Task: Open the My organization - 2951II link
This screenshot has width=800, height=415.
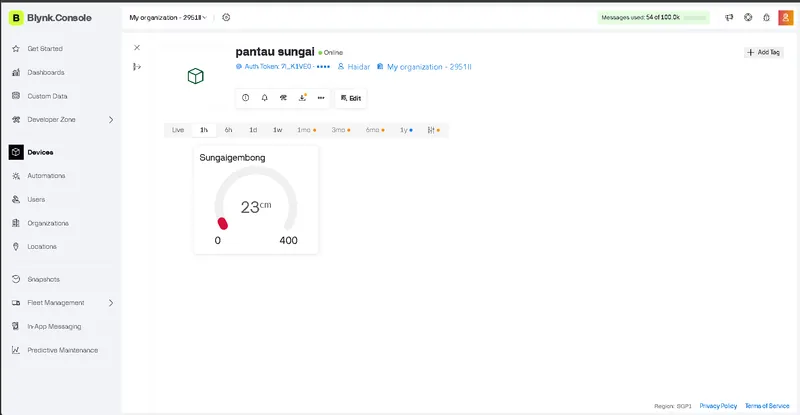Action: pos(424,67)
